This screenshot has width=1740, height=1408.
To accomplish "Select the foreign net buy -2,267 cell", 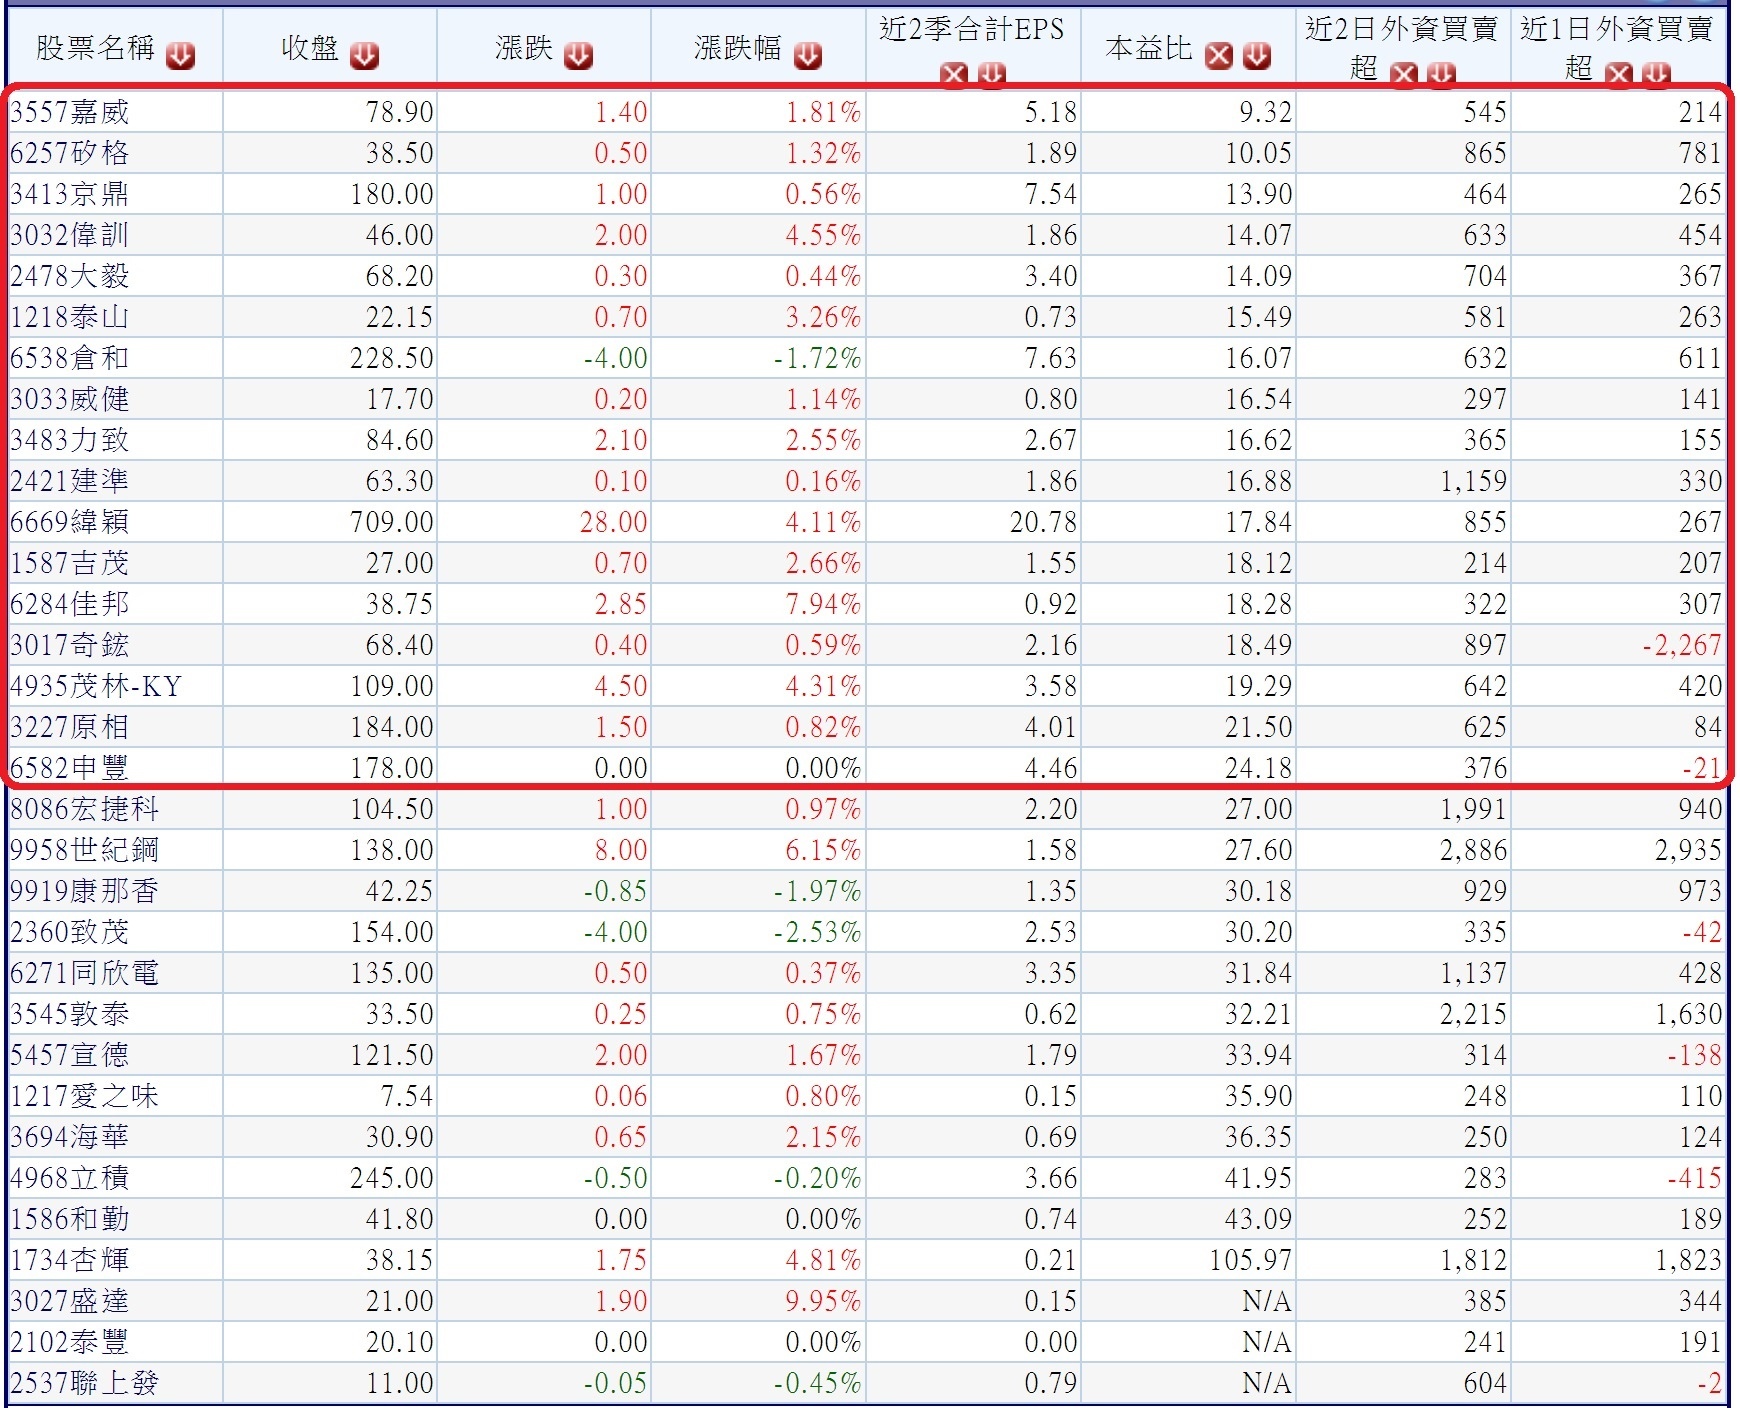I will 1621,645.
